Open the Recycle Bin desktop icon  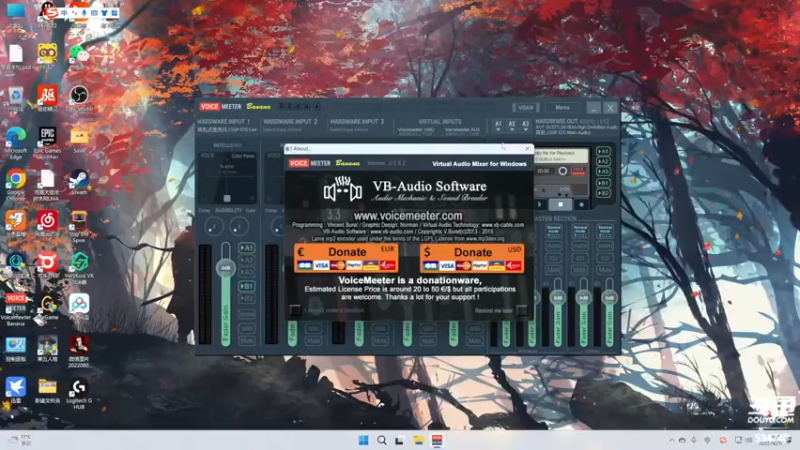[16, 98]
